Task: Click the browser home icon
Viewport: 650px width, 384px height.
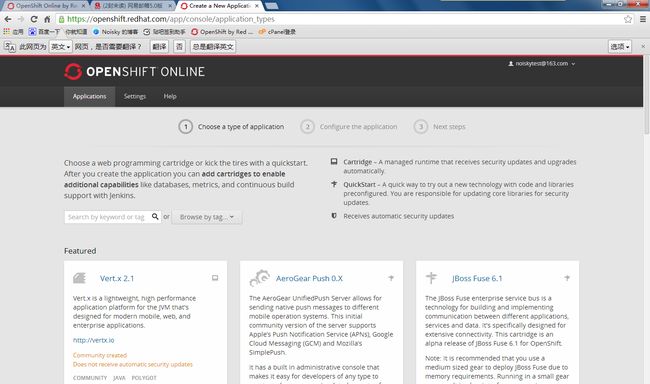Action: [x=47, y=19]
